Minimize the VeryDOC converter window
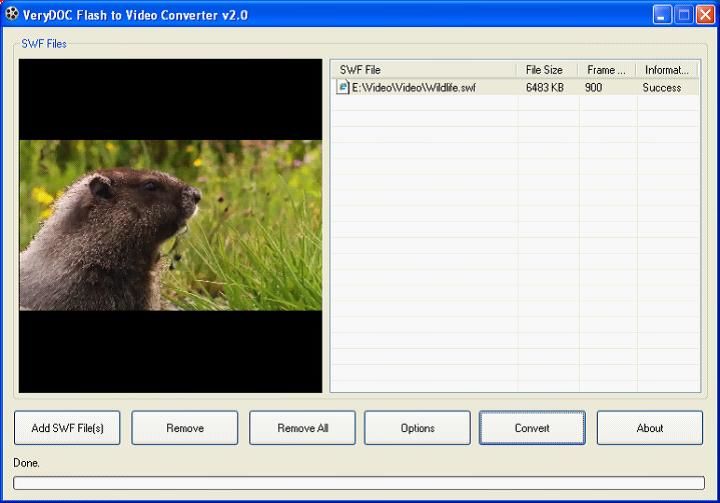Viewport: 720px width, 503px height. pos(661,14)
